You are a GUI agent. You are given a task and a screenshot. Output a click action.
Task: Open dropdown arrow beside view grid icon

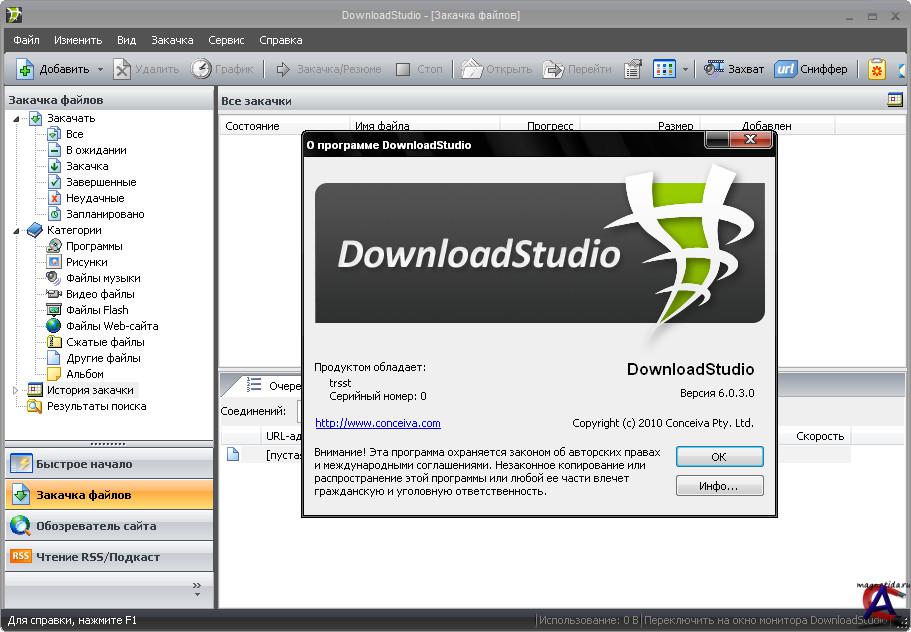pyautogui.click(x=685, y=70)
